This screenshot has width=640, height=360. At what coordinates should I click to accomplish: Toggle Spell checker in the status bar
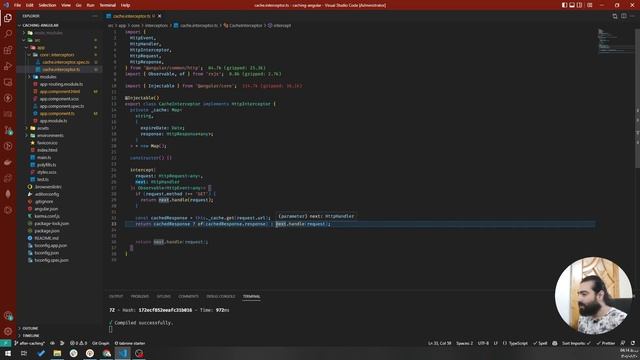(540, 343)
